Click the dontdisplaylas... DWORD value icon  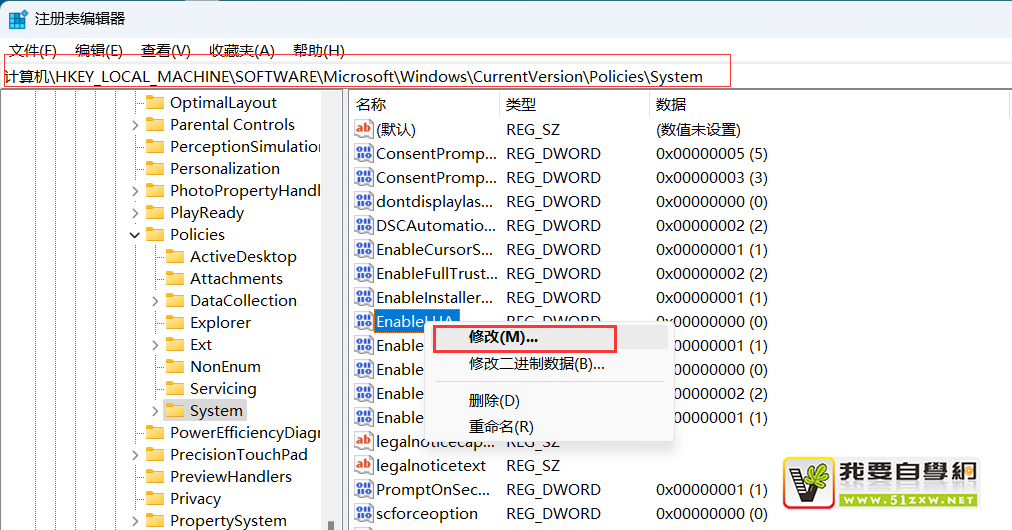point(364,202)
